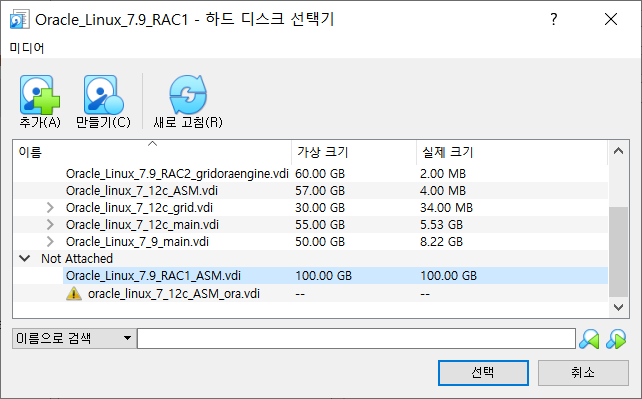
Task: Collapse the Not Attached group
Action: coord(25,259)
